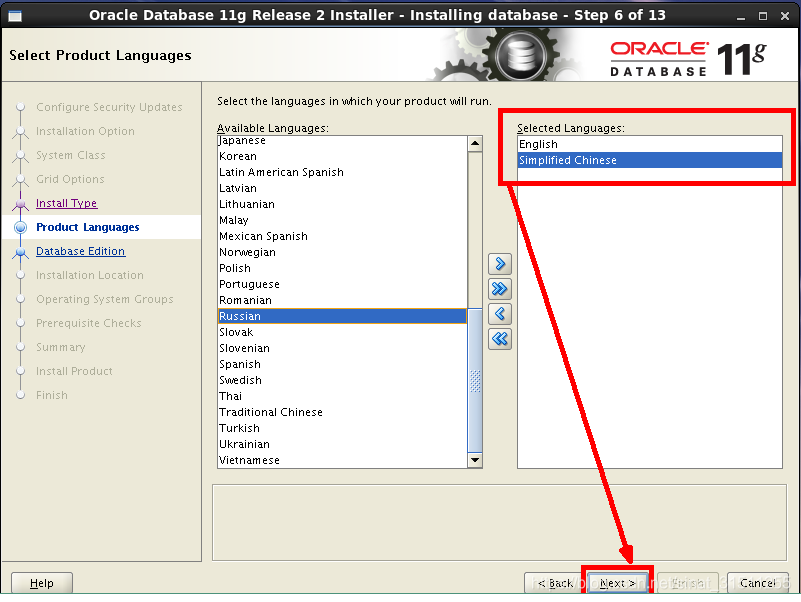Viewport: 801px width, 602px height.
Task: Select Ukrainian in Available Languages
Action: [342, 445]
